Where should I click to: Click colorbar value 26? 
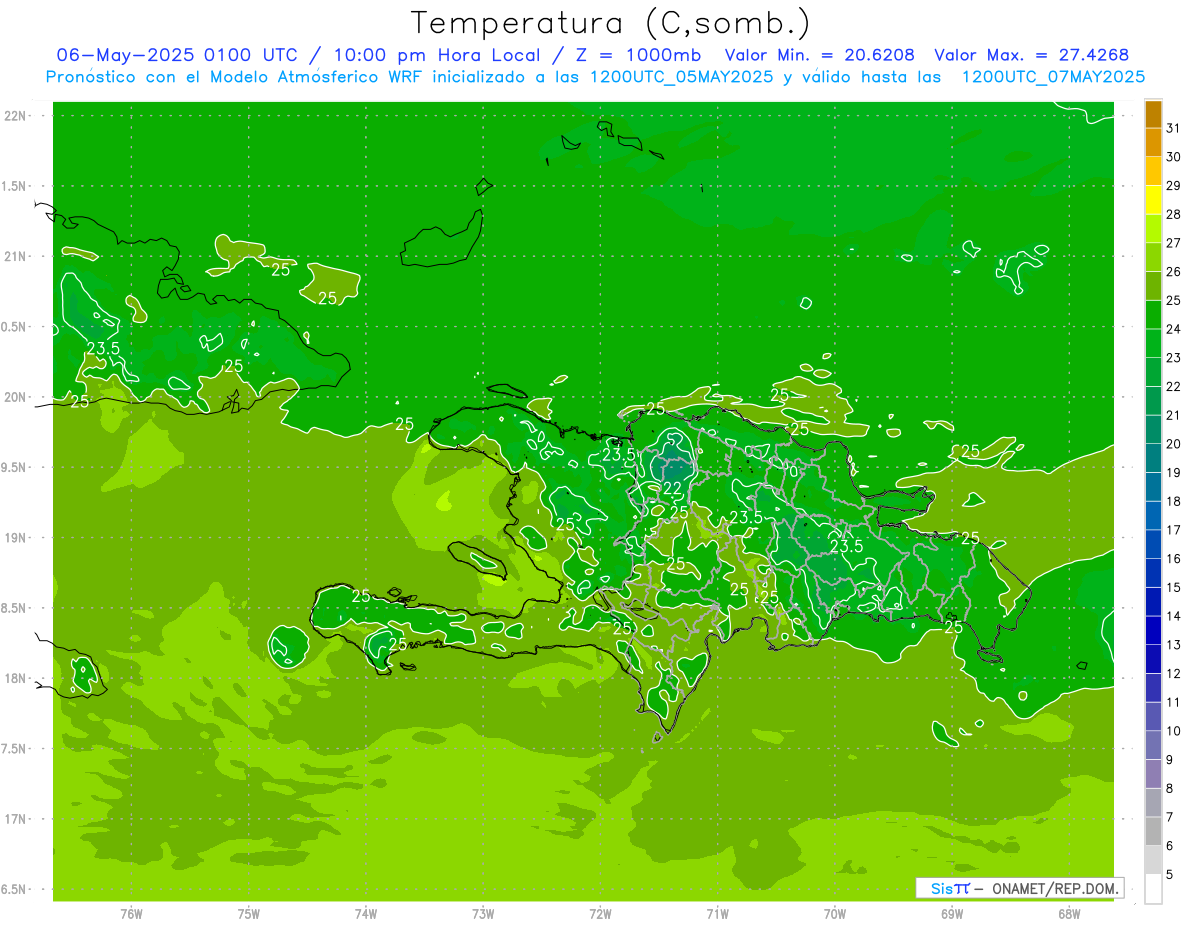1174,272
